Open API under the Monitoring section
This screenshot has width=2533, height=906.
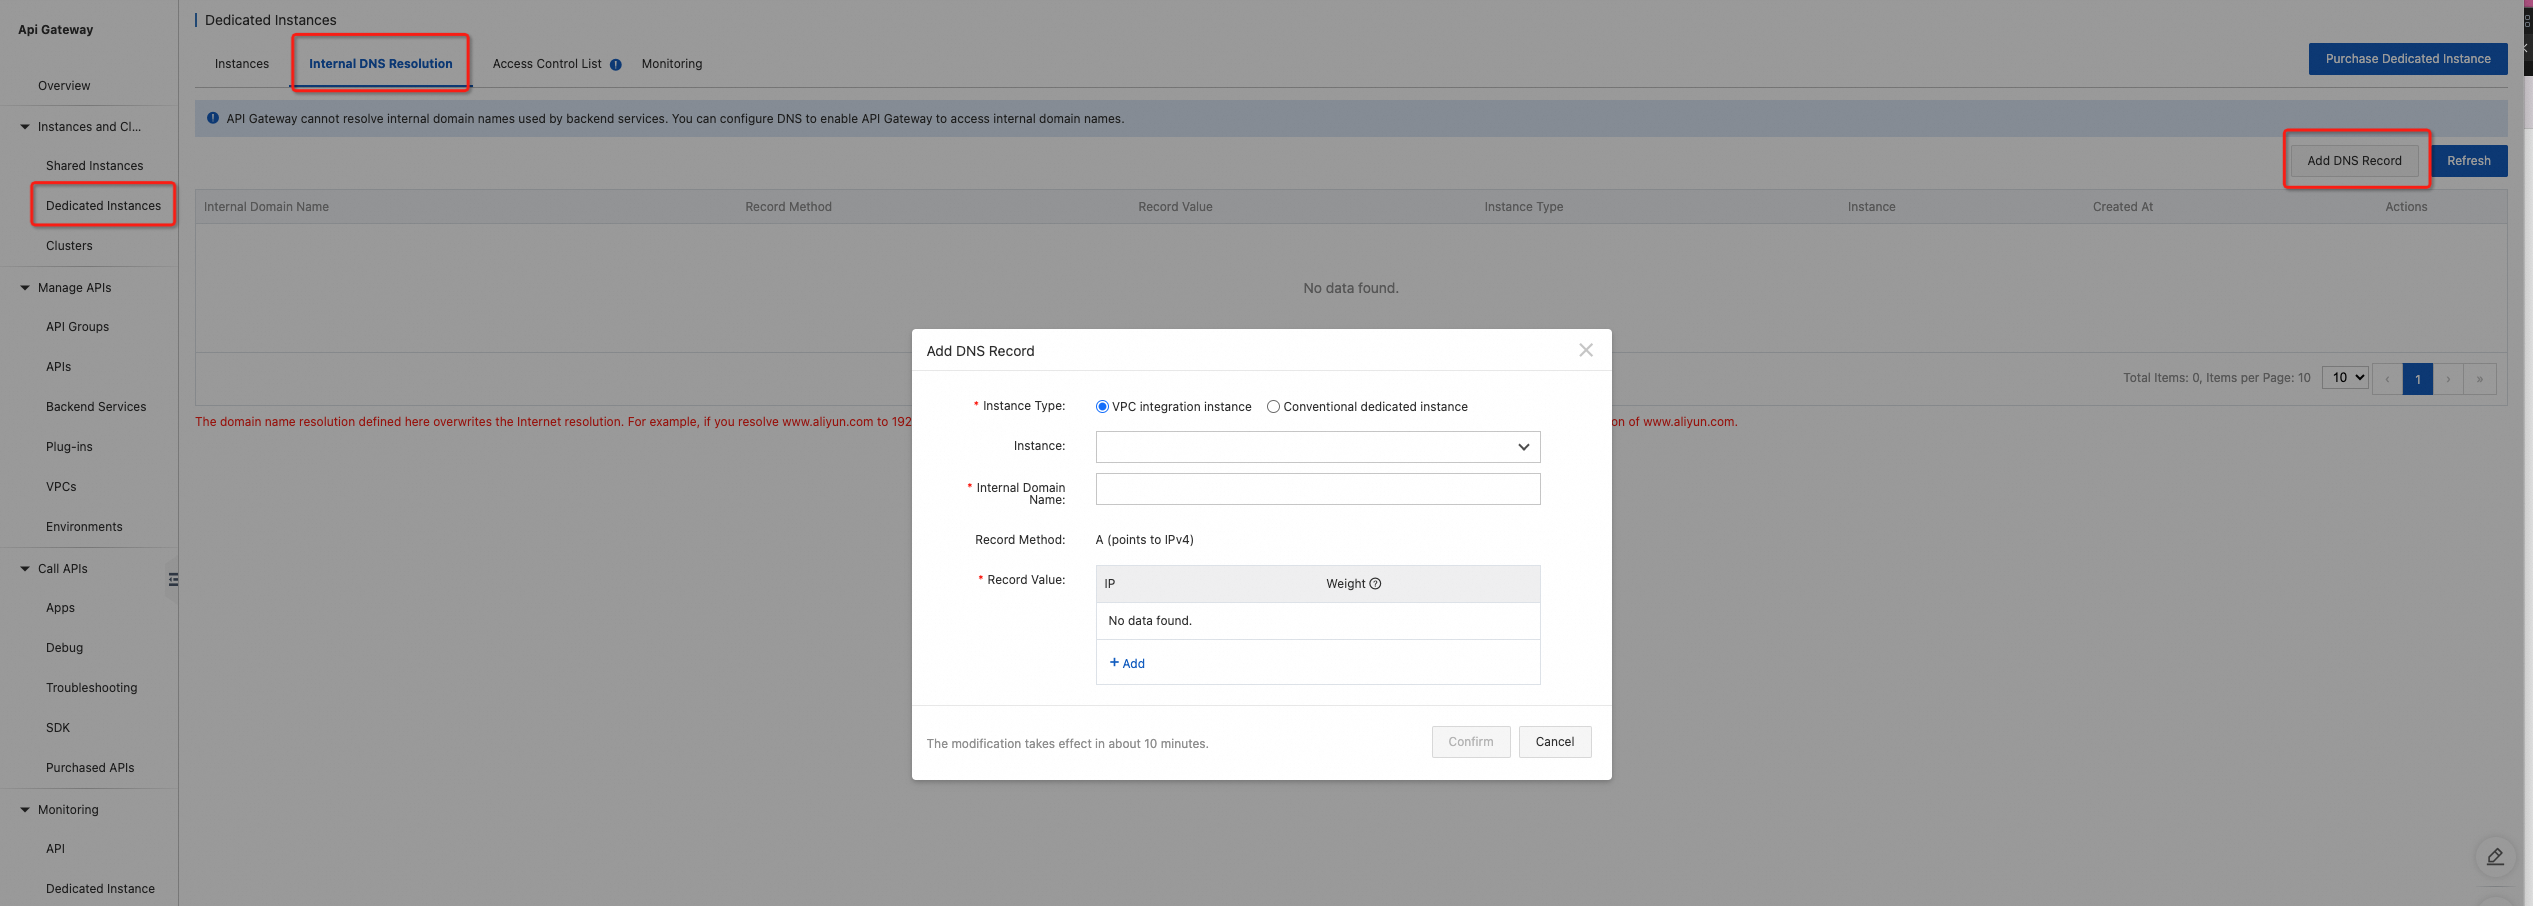(x=55, y=849)
